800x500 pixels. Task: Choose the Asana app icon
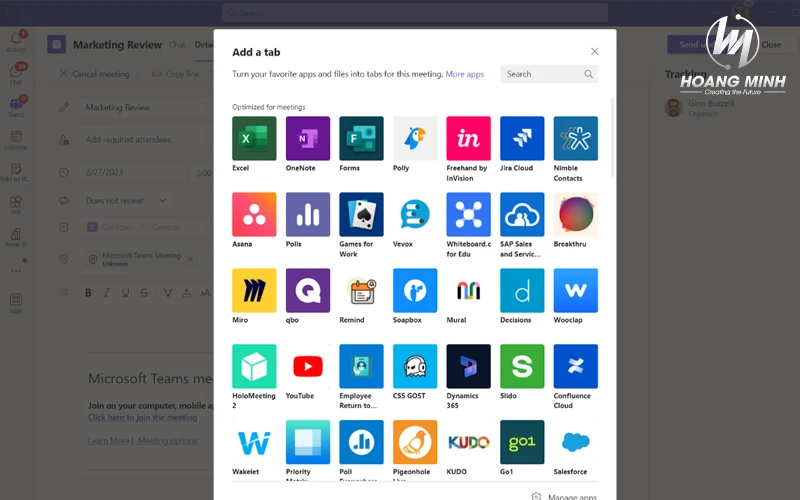(x=254, y=214)
